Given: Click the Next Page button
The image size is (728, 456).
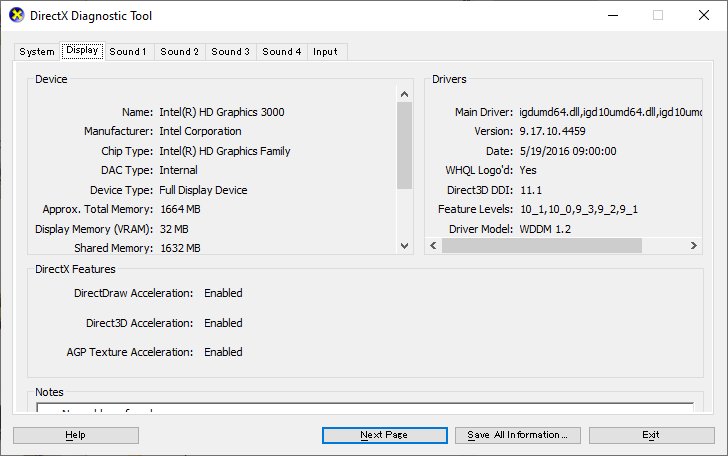Looking at the screenshot, I should pyautogui.click(x=384, y=435).
